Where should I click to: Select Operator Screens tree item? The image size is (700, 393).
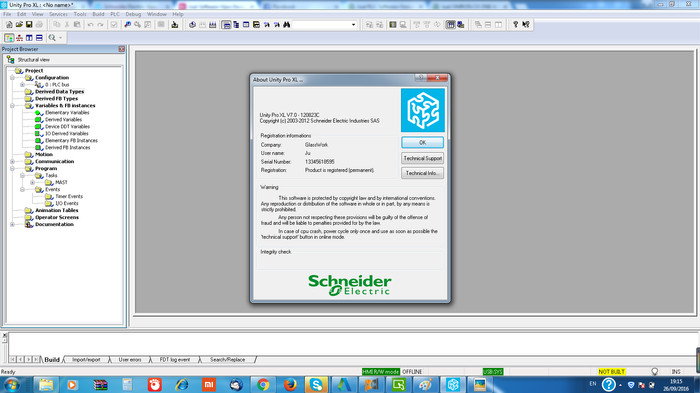57,217
